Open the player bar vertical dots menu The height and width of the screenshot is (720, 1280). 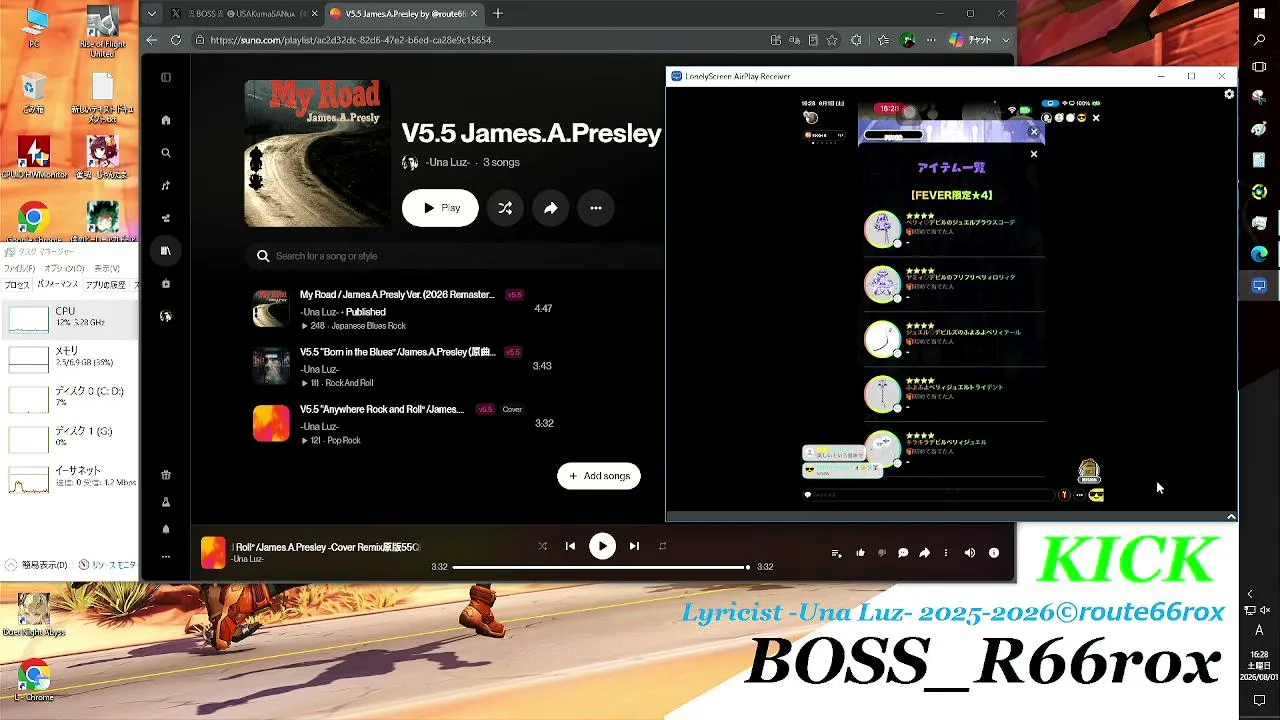point(946,553)
